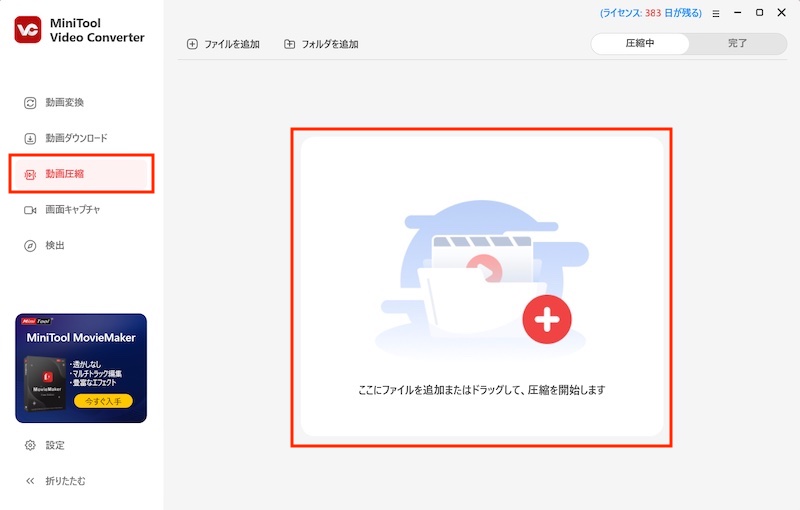Click the 設定 gear icon
The image size is (800, 510).
pos(30,445)
